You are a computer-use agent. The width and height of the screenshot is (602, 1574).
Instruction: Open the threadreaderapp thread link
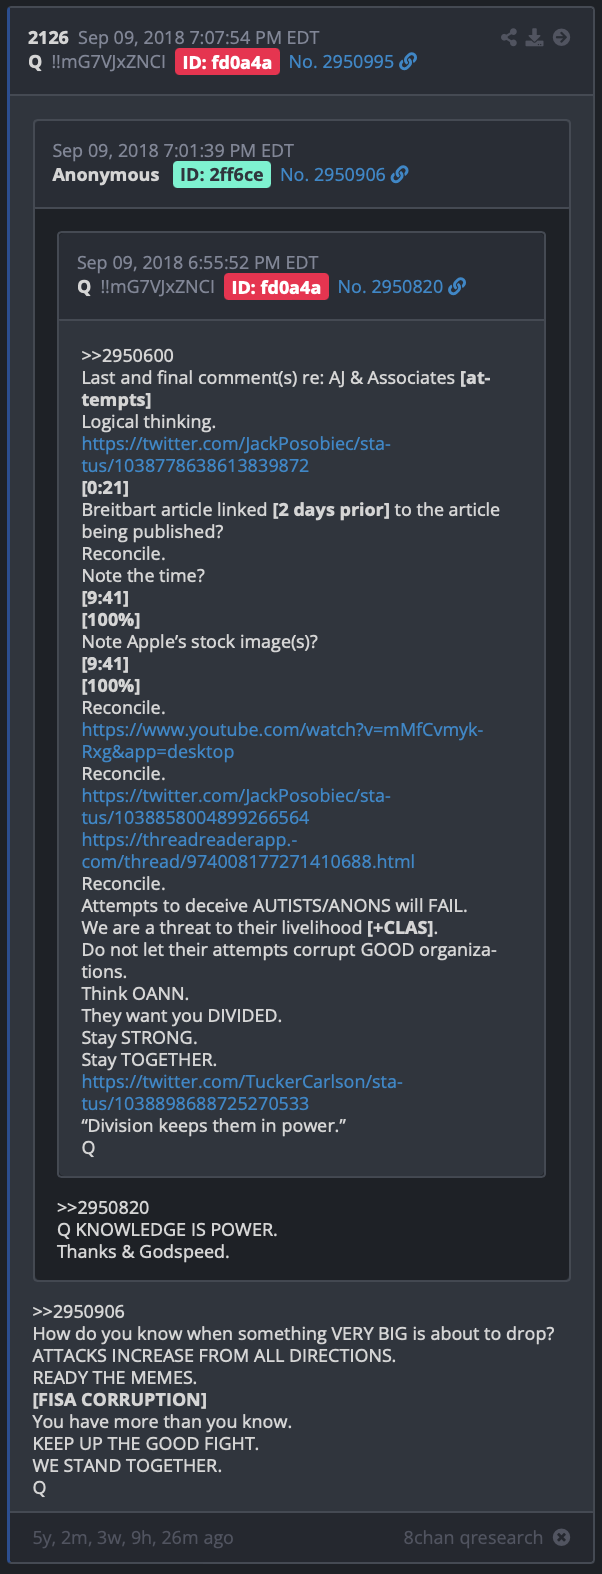pyautogui.click(x=248, y=851)
